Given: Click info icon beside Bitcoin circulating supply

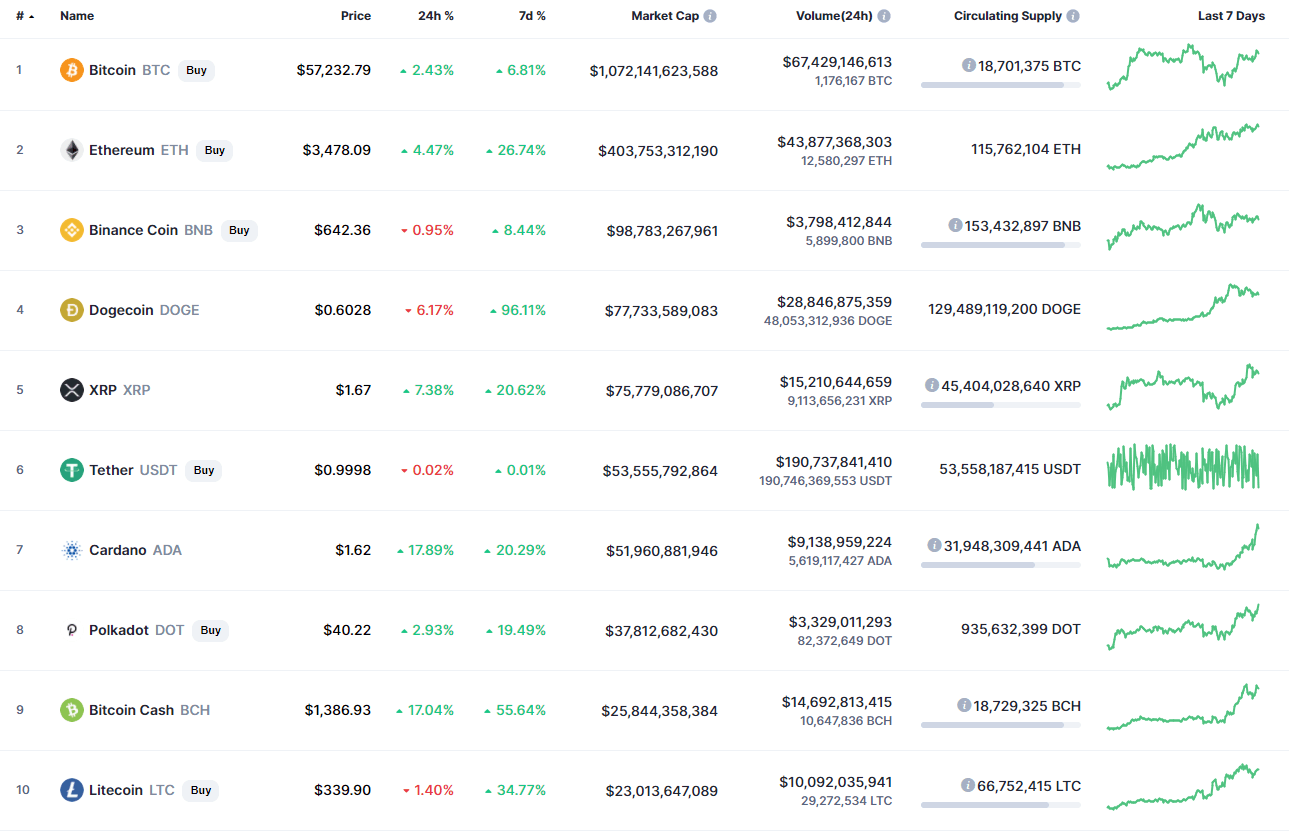Looking at the screenshot, I should click(x=968, y=65).
